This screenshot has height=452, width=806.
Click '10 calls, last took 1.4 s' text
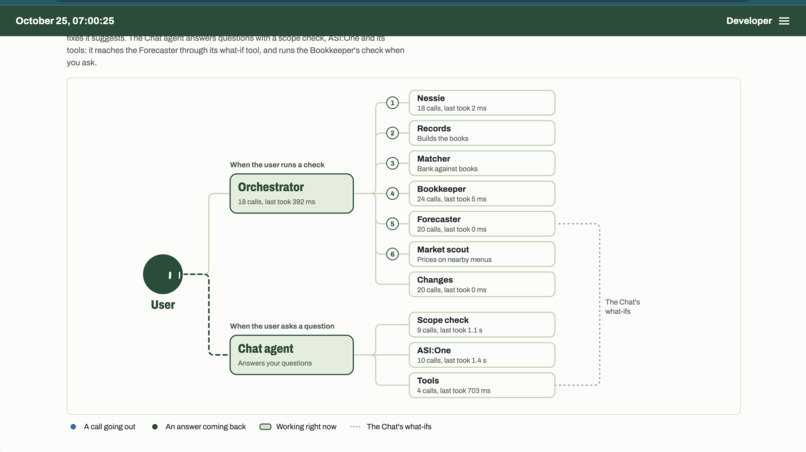pyautogui.click(x=451, y=360)
